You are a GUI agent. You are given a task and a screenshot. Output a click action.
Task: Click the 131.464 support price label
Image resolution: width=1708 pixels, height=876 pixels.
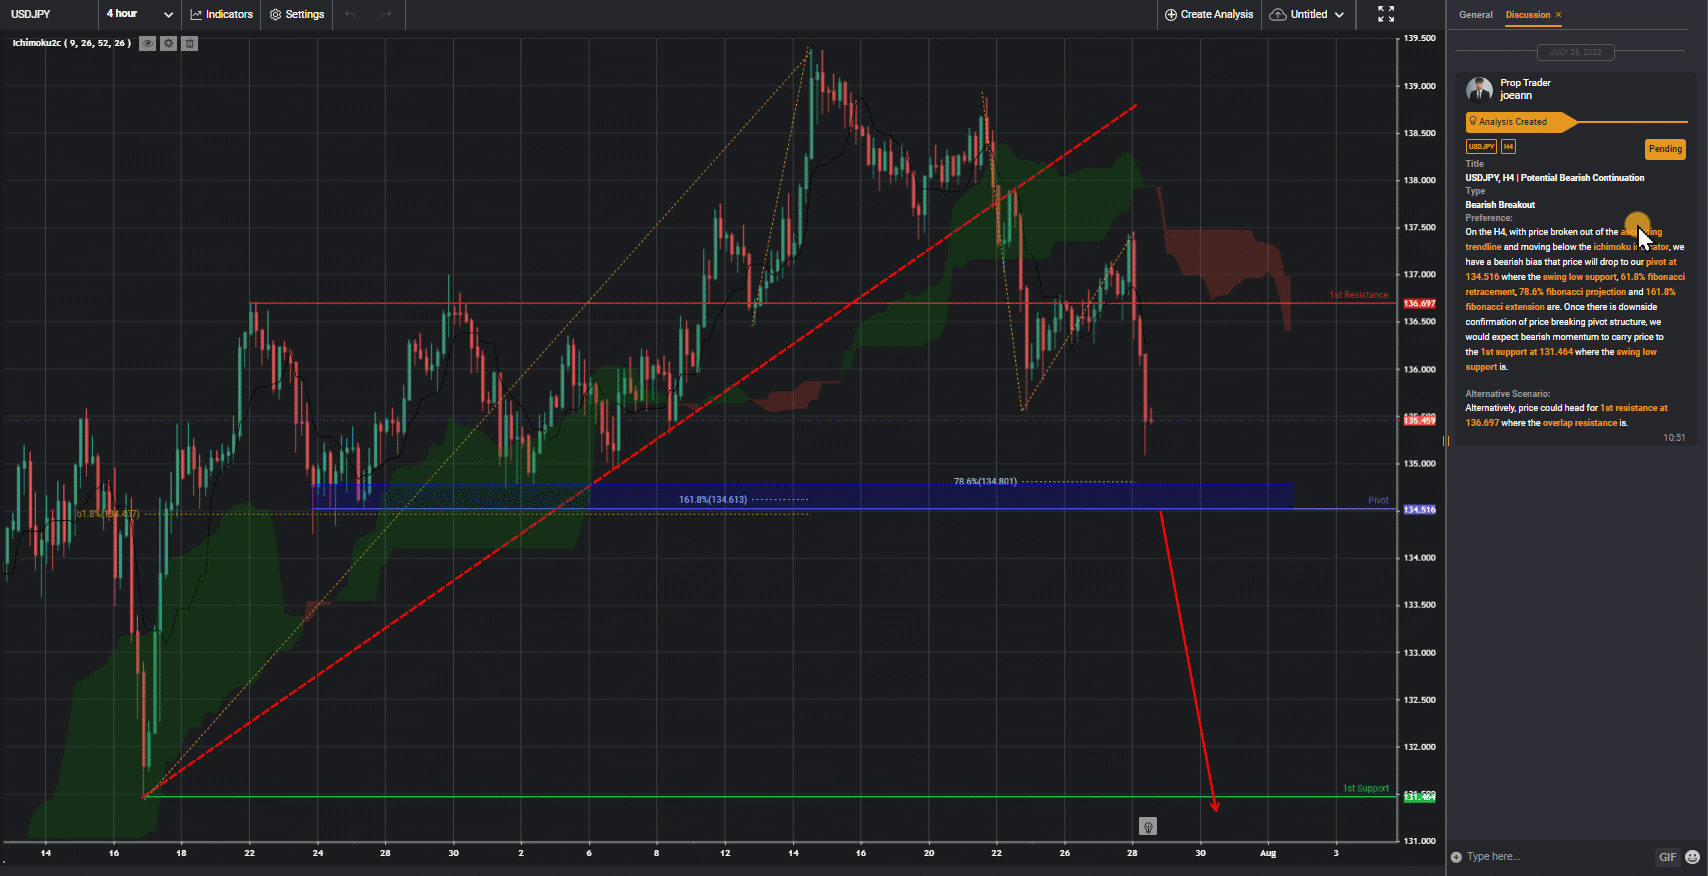(x=1419, y=797)
